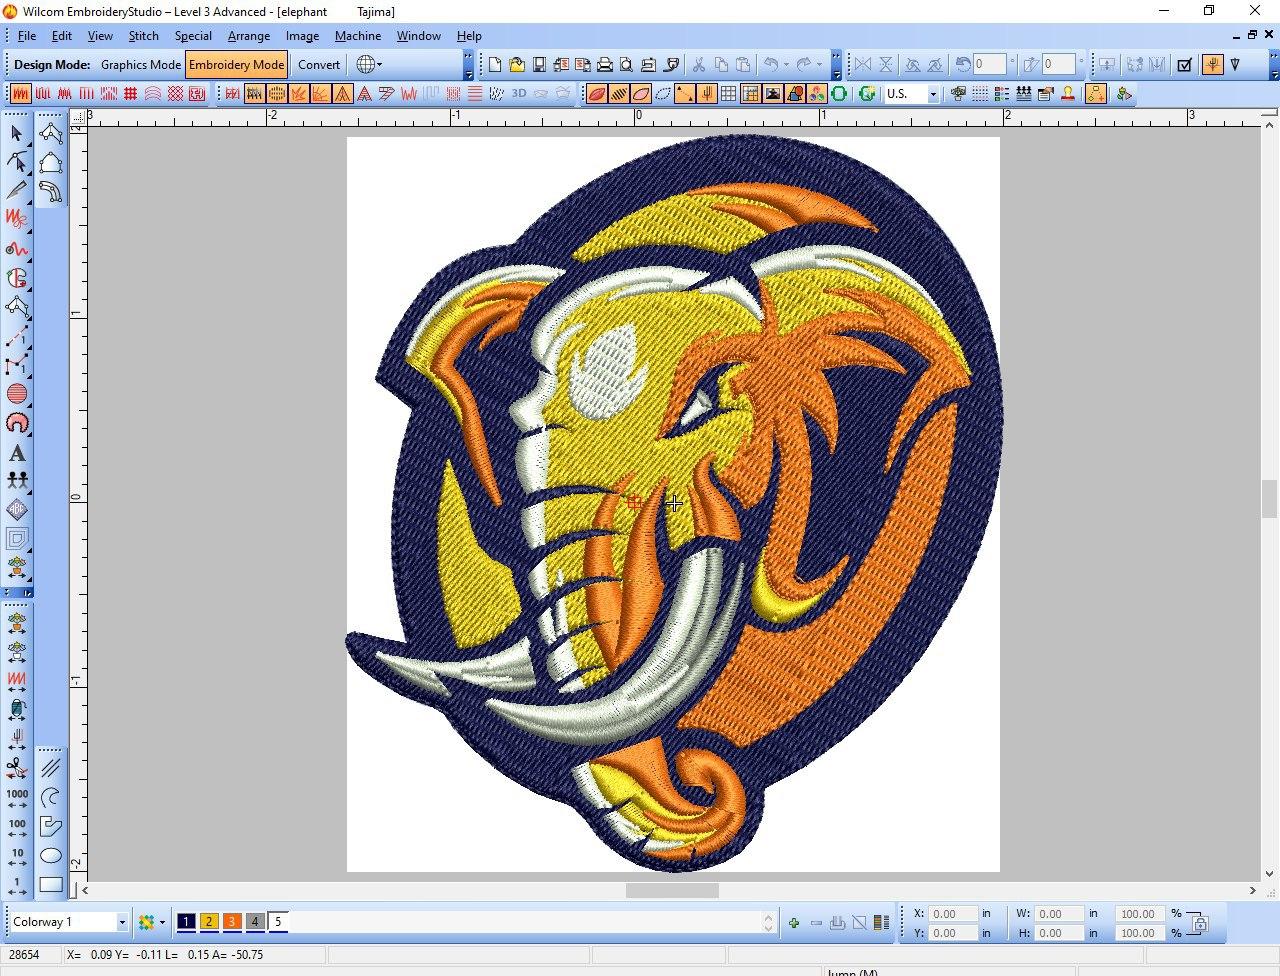This screenshot has height=976, width=1280.
Task: Click the Save floppy disk icon
Action: tap(539, 65)
